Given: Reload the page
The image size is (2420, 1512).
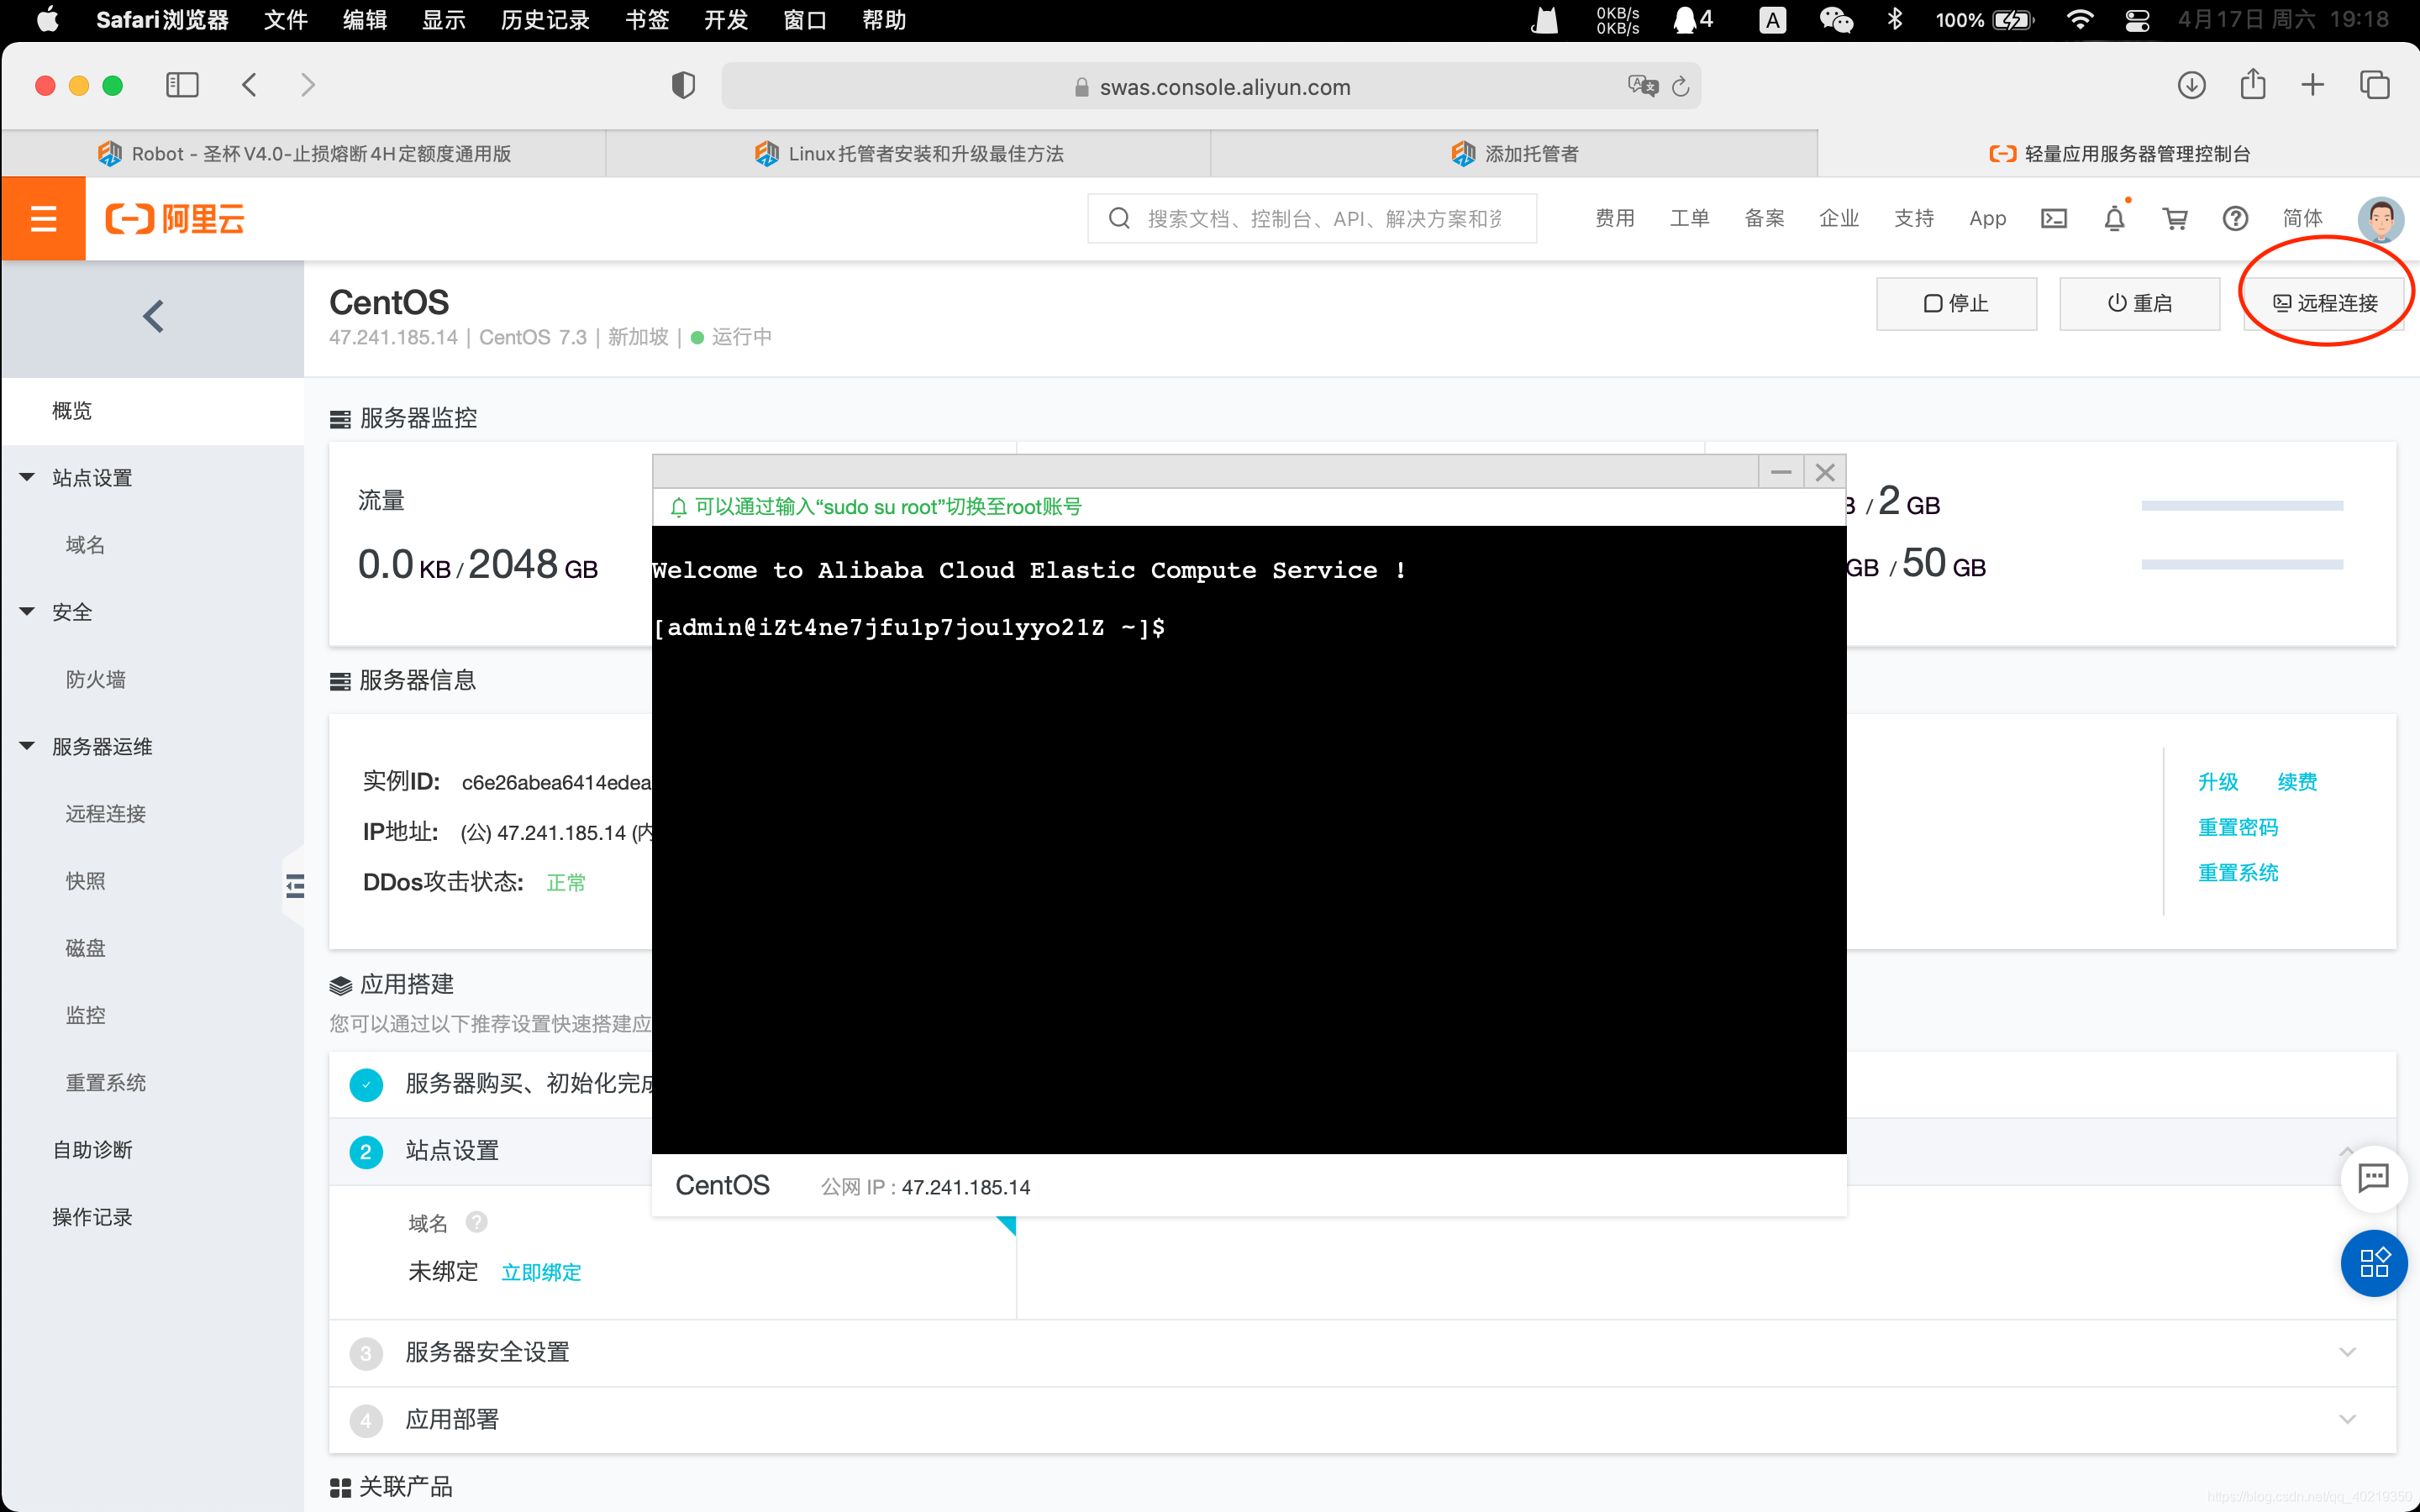Looking at the screenshot, I should [x=1681, y=87].
